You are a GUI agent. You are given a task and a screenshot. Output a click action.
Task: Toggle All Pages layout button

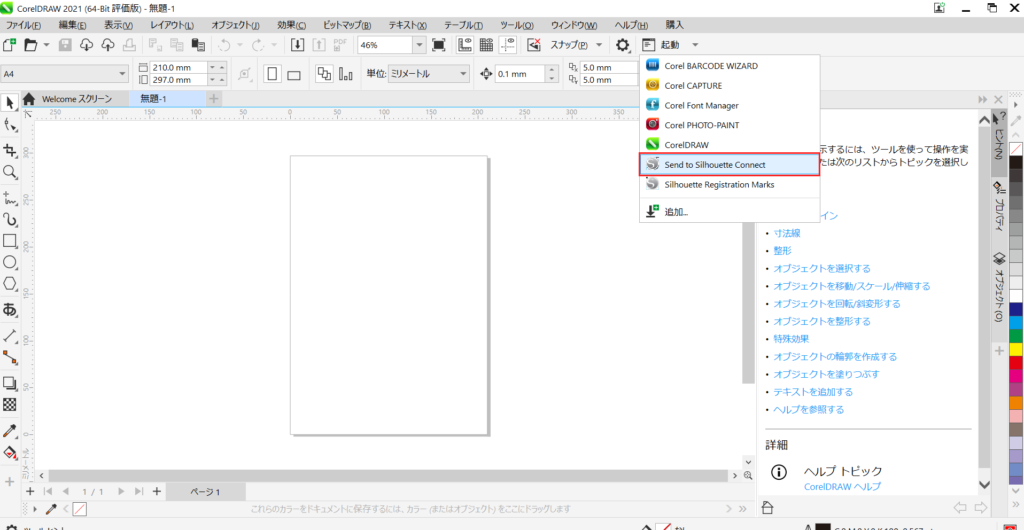coord(324,74)
